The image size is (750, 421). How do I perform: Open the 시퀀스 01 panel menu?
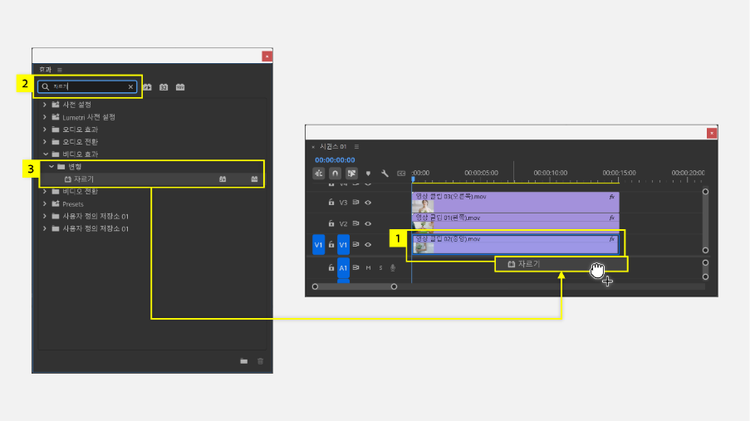pos(356,147)
